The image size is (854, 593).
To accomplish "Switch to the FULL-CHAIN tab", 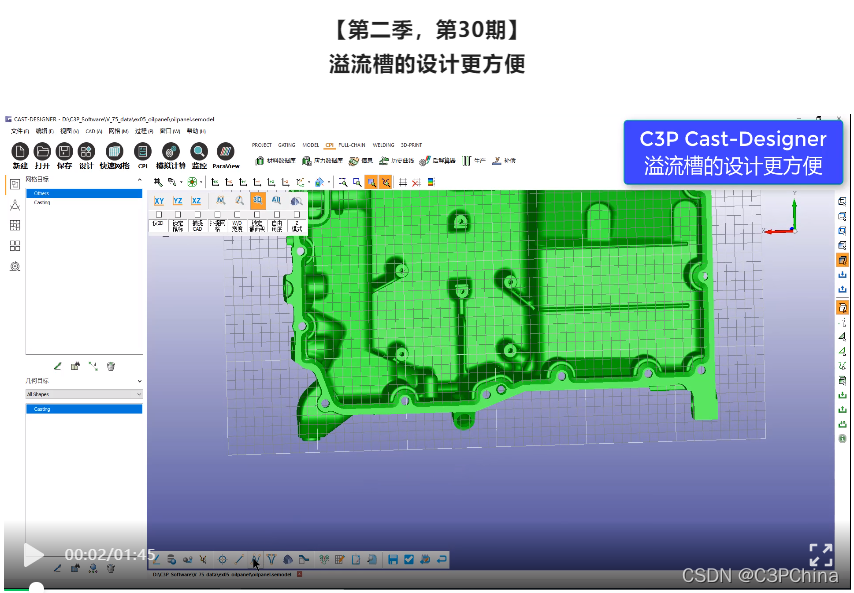I will tap(352, 145).
